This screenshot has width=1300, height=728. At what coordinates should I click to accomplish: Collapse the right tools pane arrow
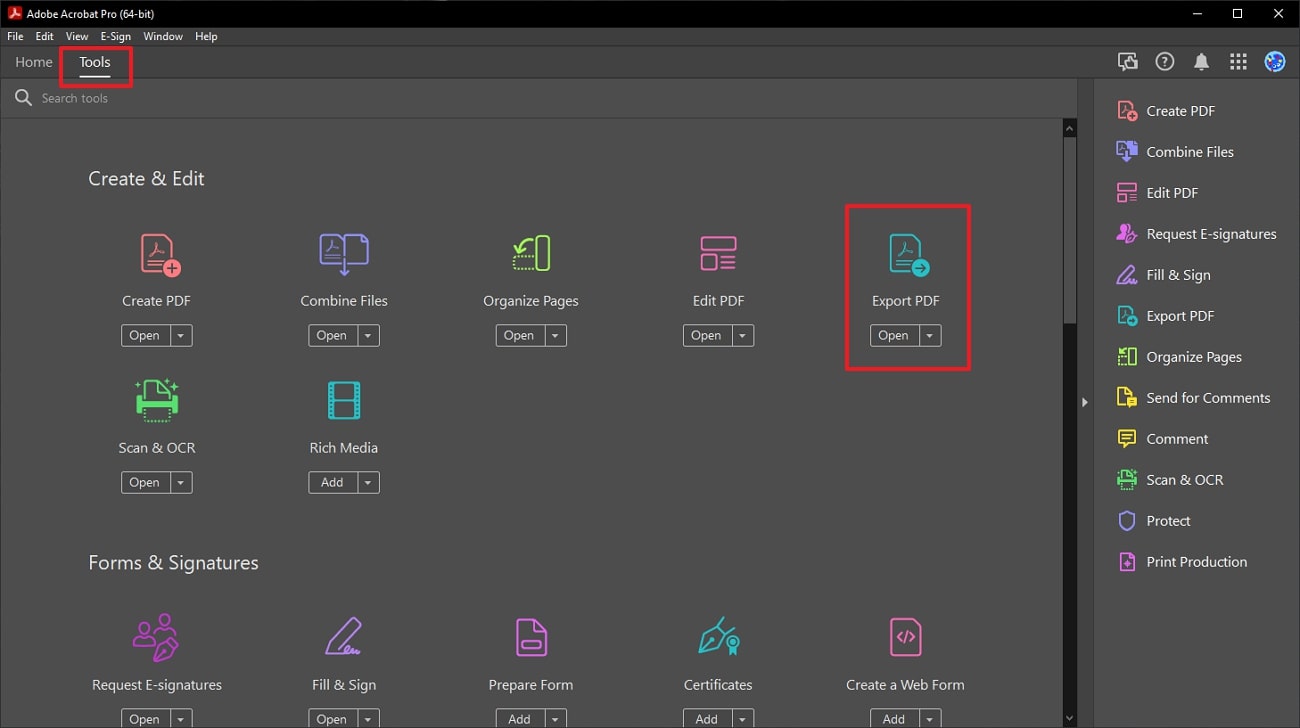point(1084,402)
